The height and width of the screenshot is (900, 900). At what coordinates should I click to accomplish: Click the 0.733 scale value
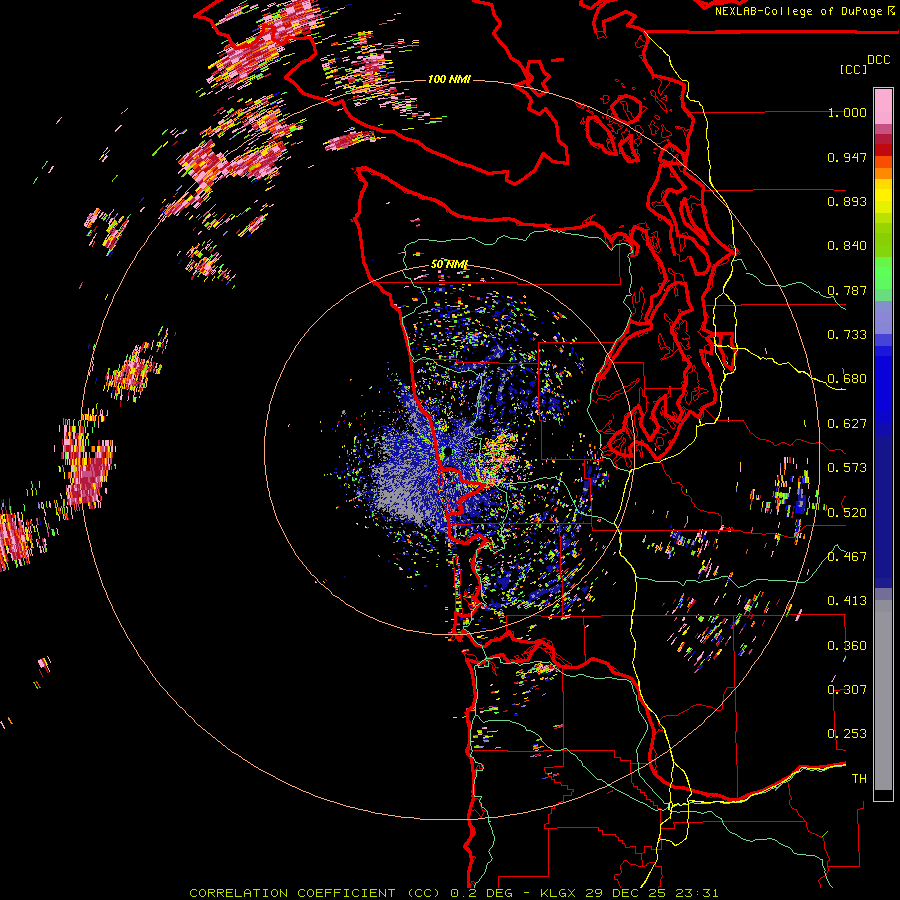point(847,335)
